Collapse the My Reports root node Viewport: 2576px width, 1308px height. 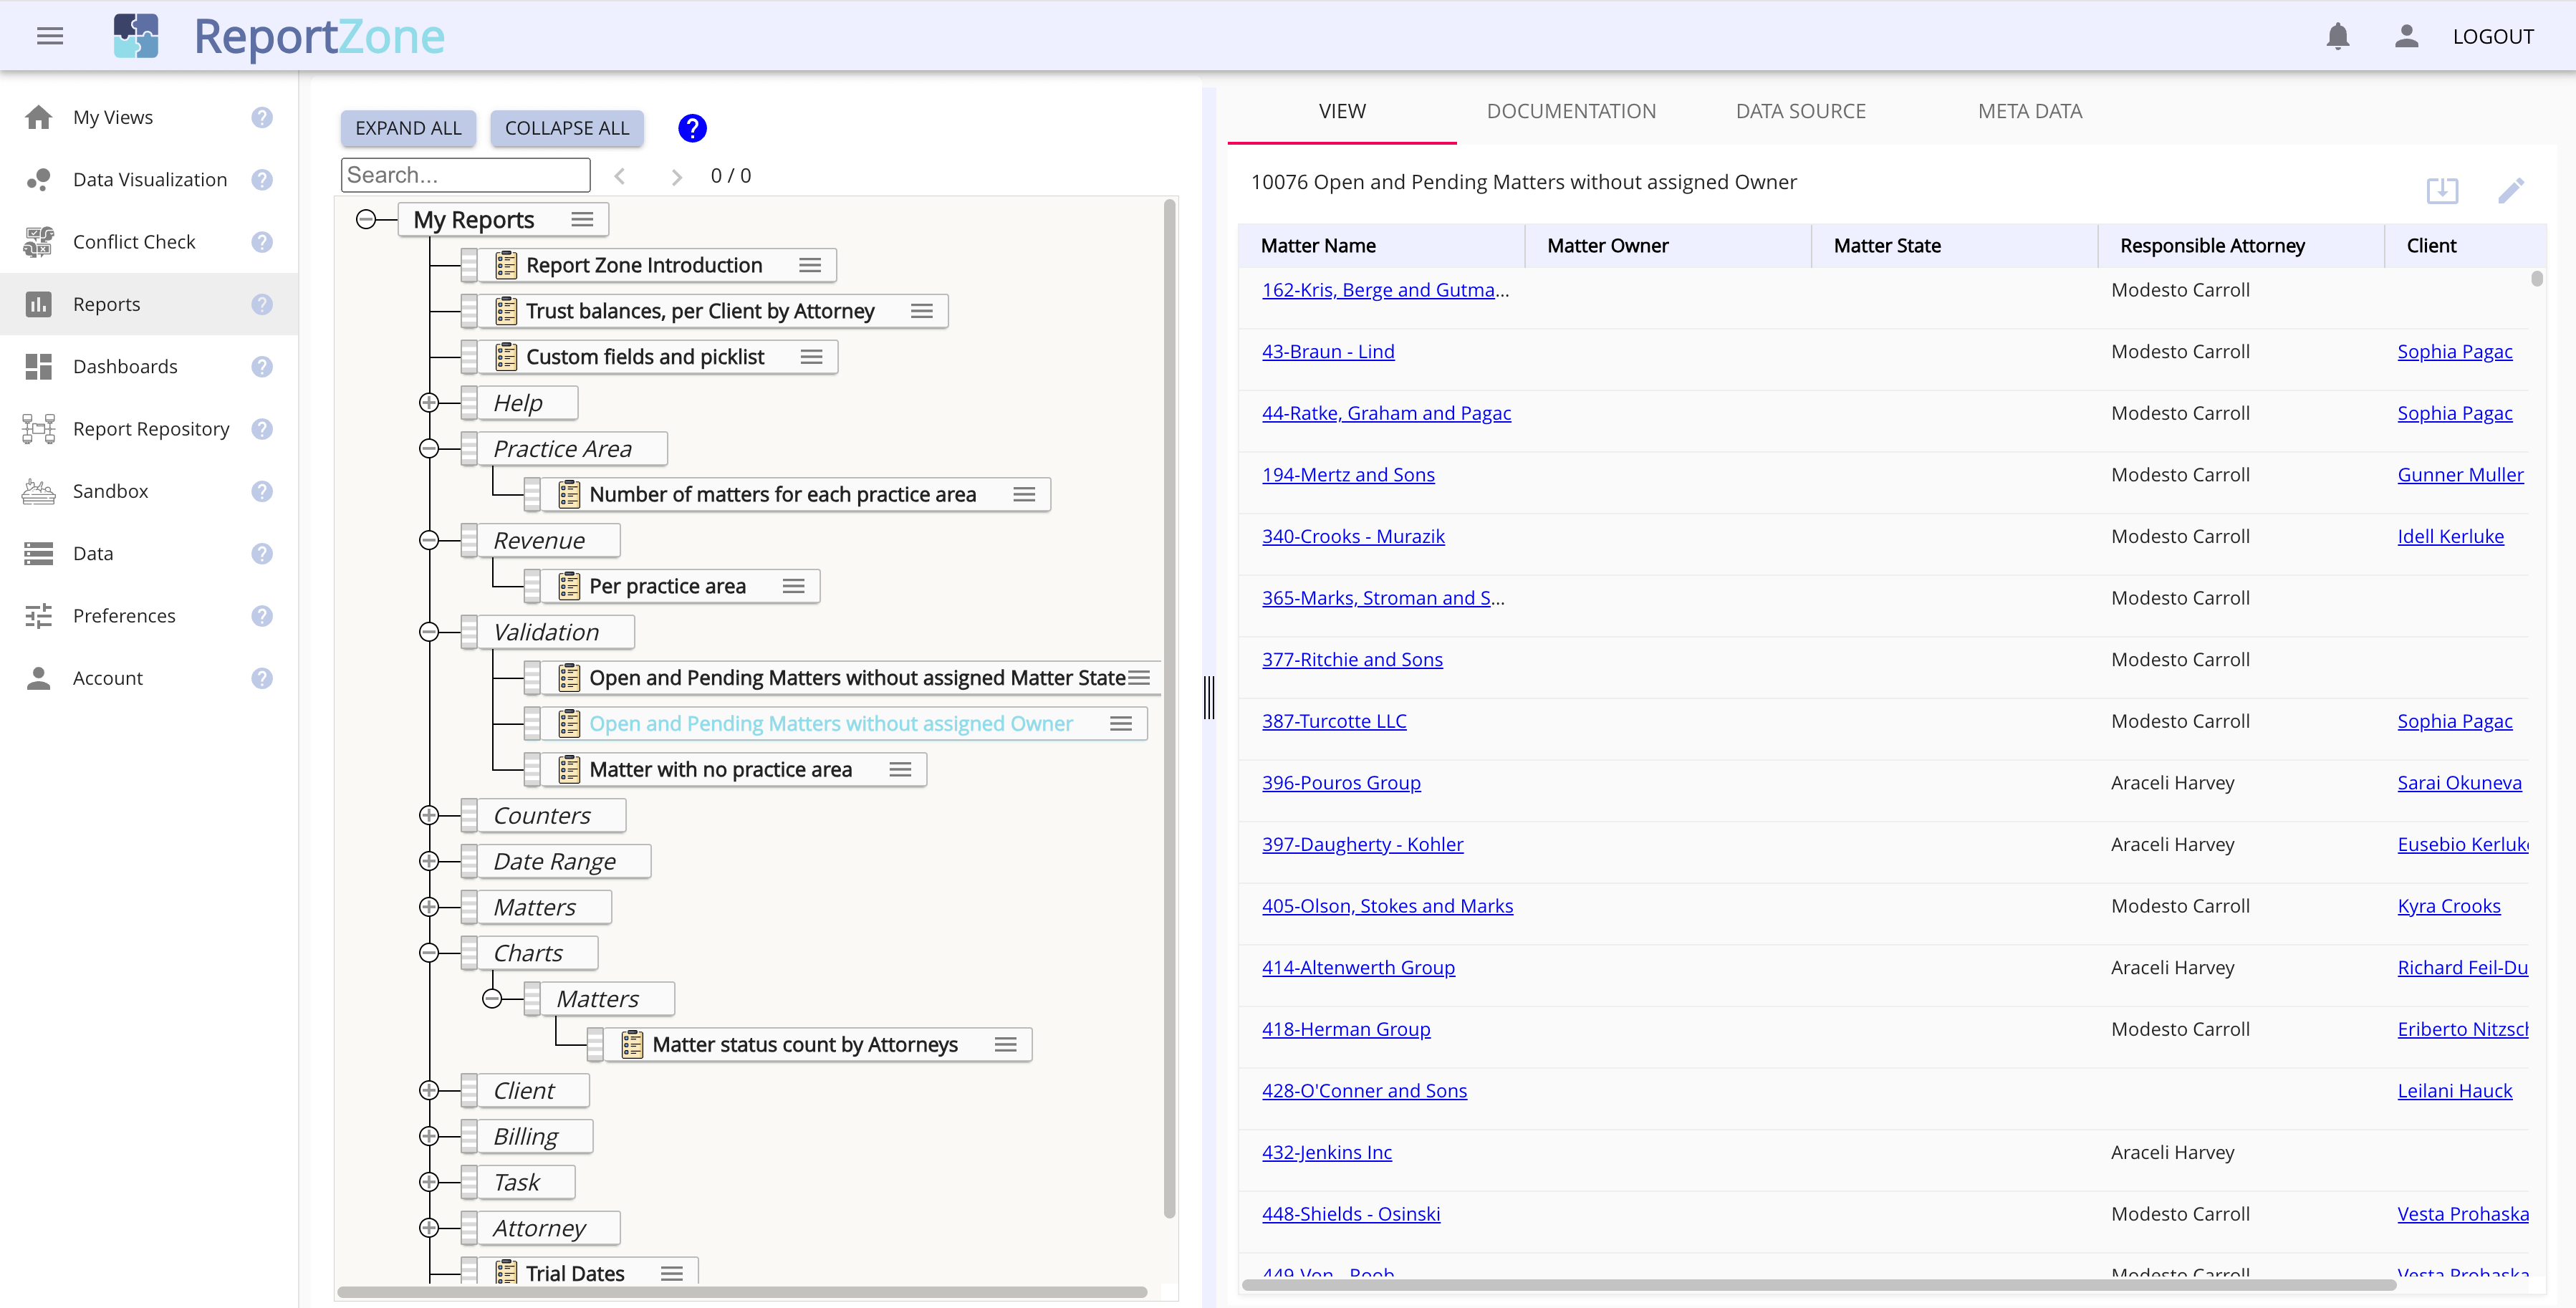[366, 219]
